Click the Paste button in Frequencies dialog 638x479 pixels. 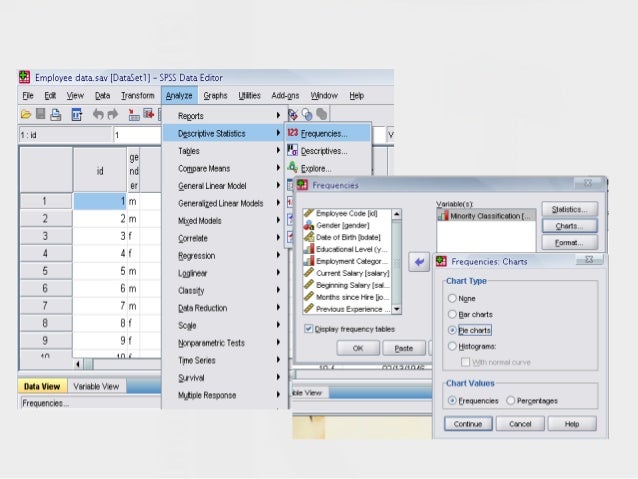click(x=404, y=348)
